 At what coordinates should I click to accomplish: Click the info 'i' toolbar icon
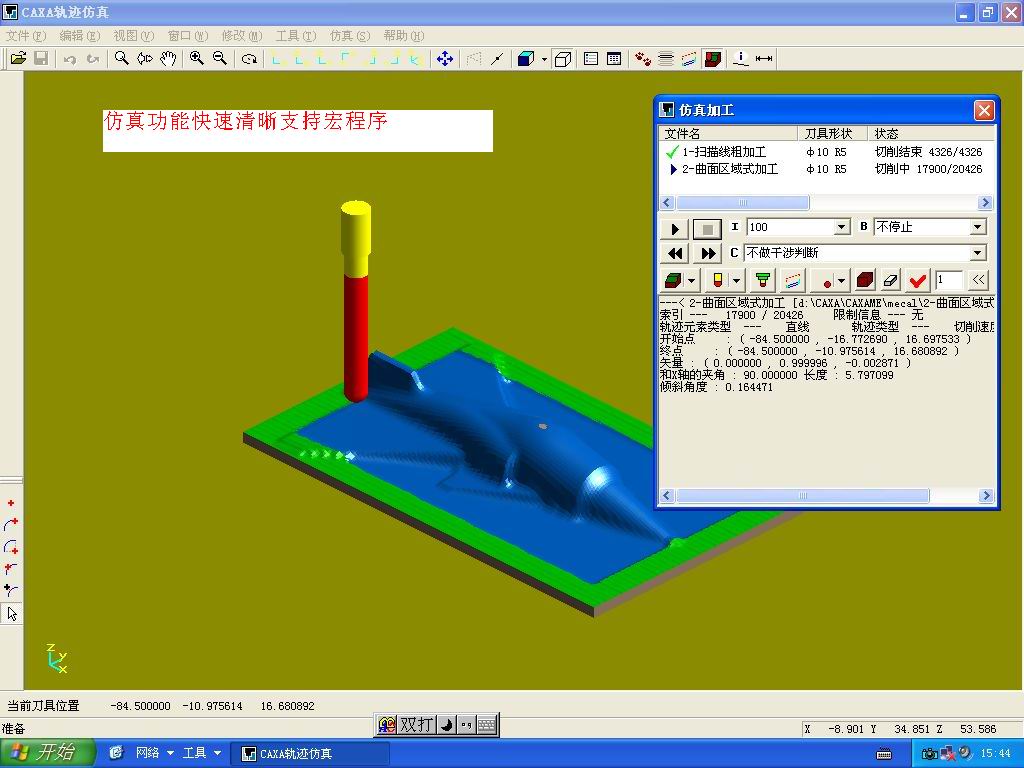[x=741, y=59]
